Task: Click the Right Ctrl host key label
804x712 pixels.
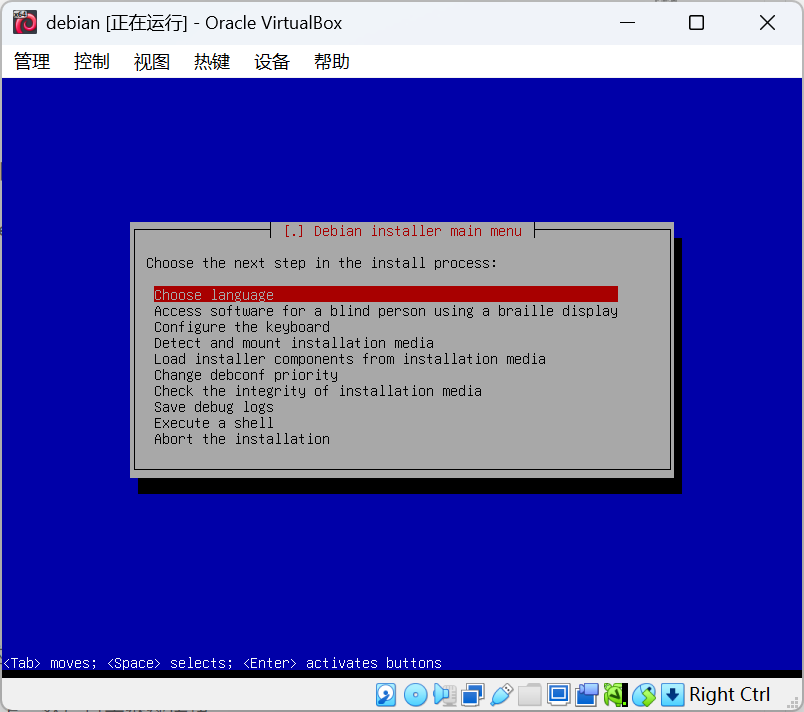Action: click(730, 695)
